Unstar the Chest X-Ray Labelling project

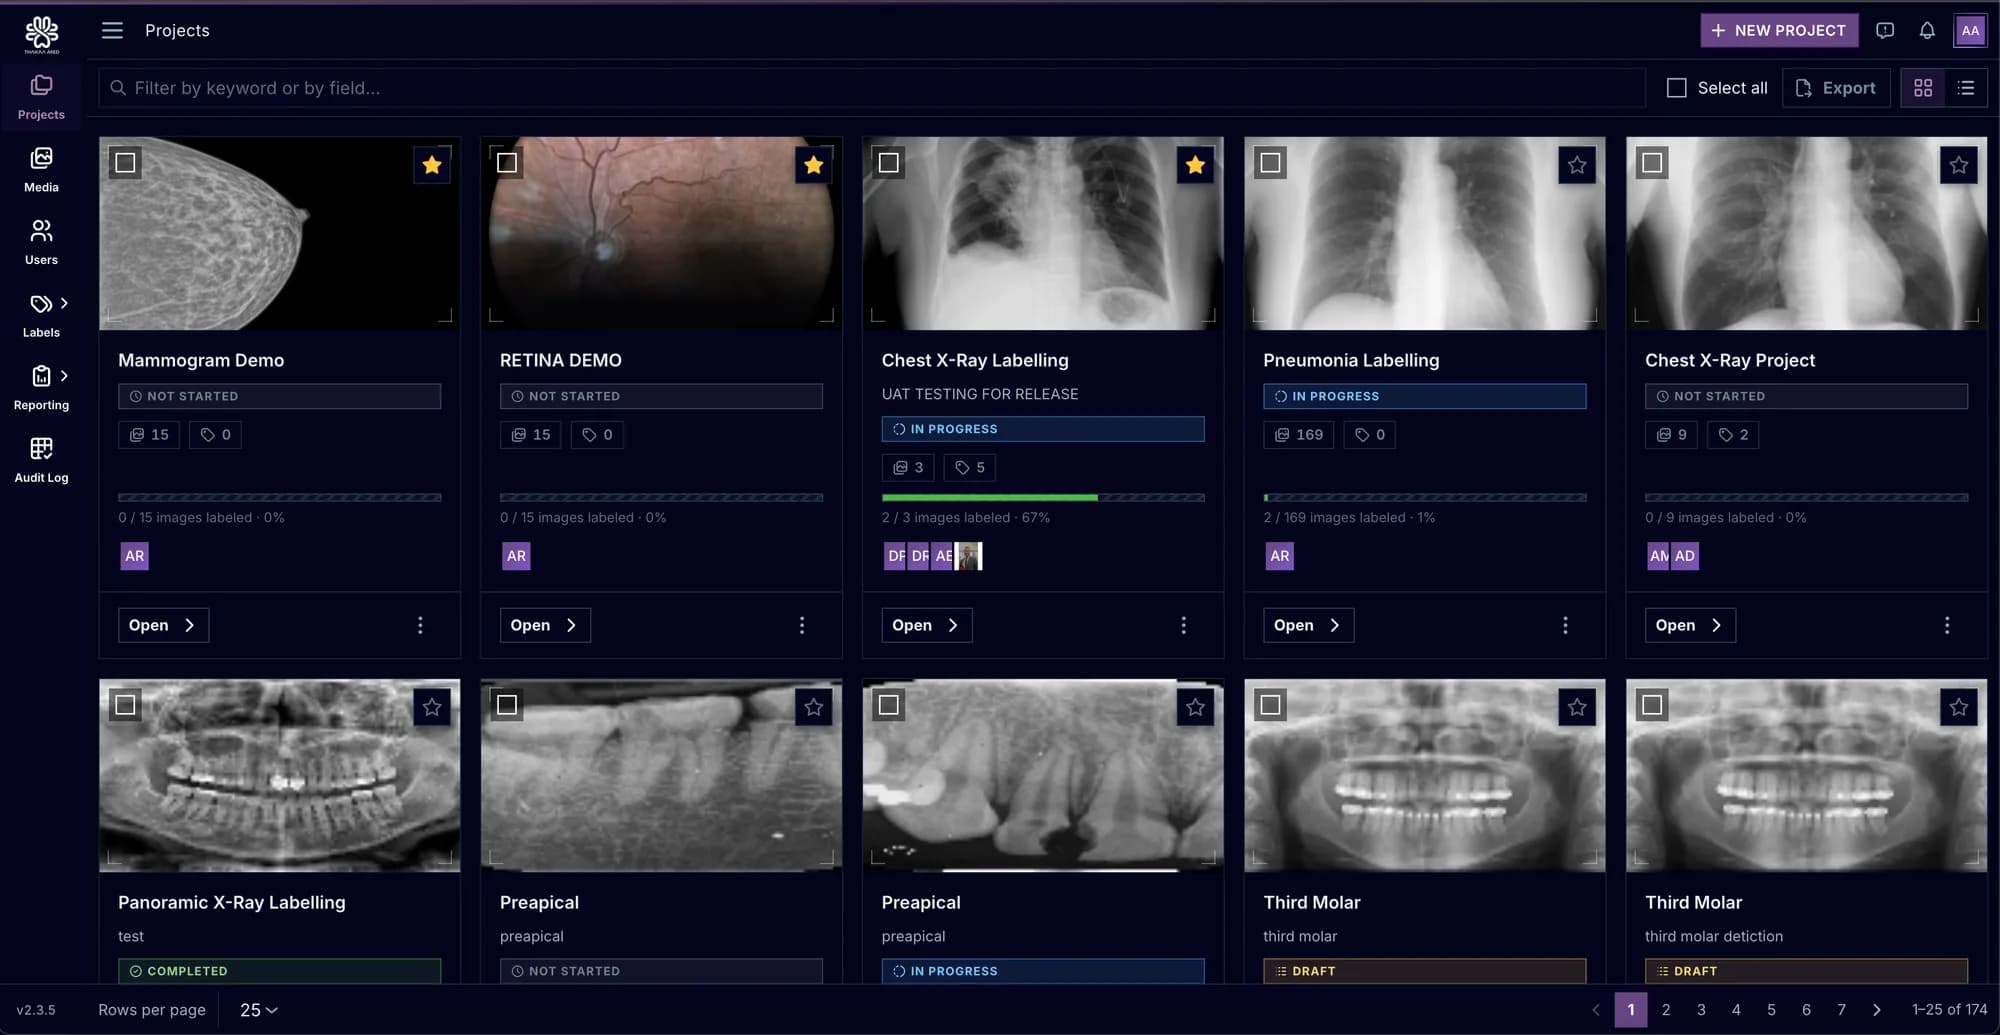click(x=1195, y=165)
